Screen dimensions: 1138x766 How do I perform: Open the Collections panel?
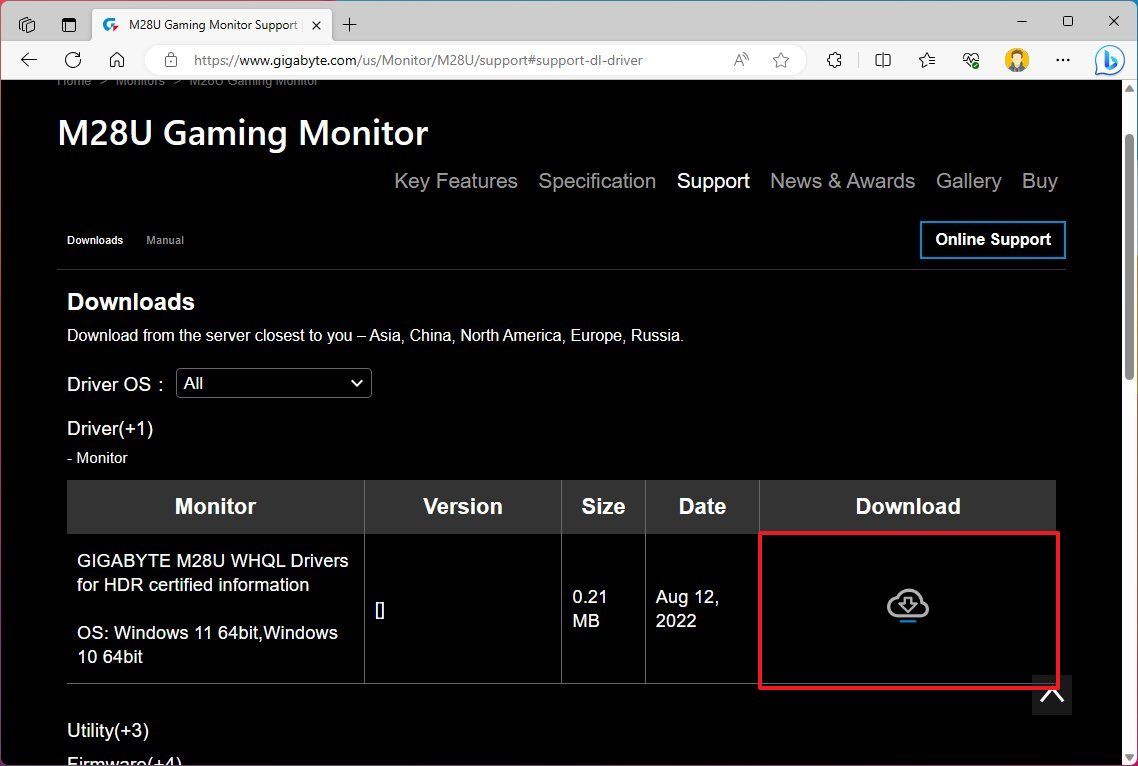(x=927, y=60)
